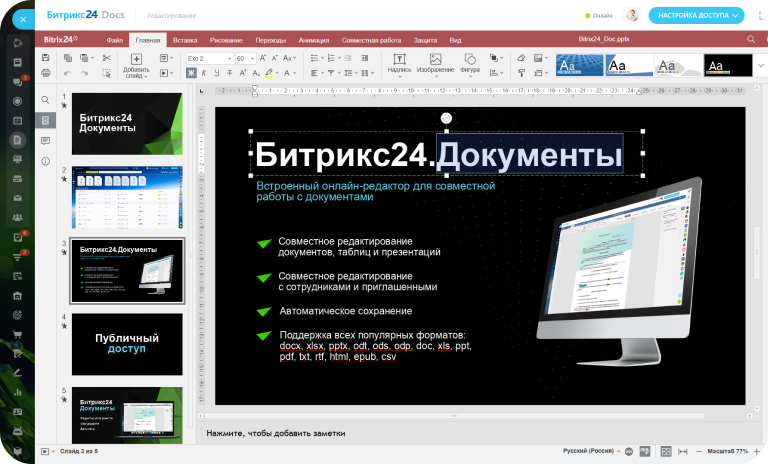Toggle italic formatting (К)
The width and height of the screenshot is (768, 464).
(203, 73)
